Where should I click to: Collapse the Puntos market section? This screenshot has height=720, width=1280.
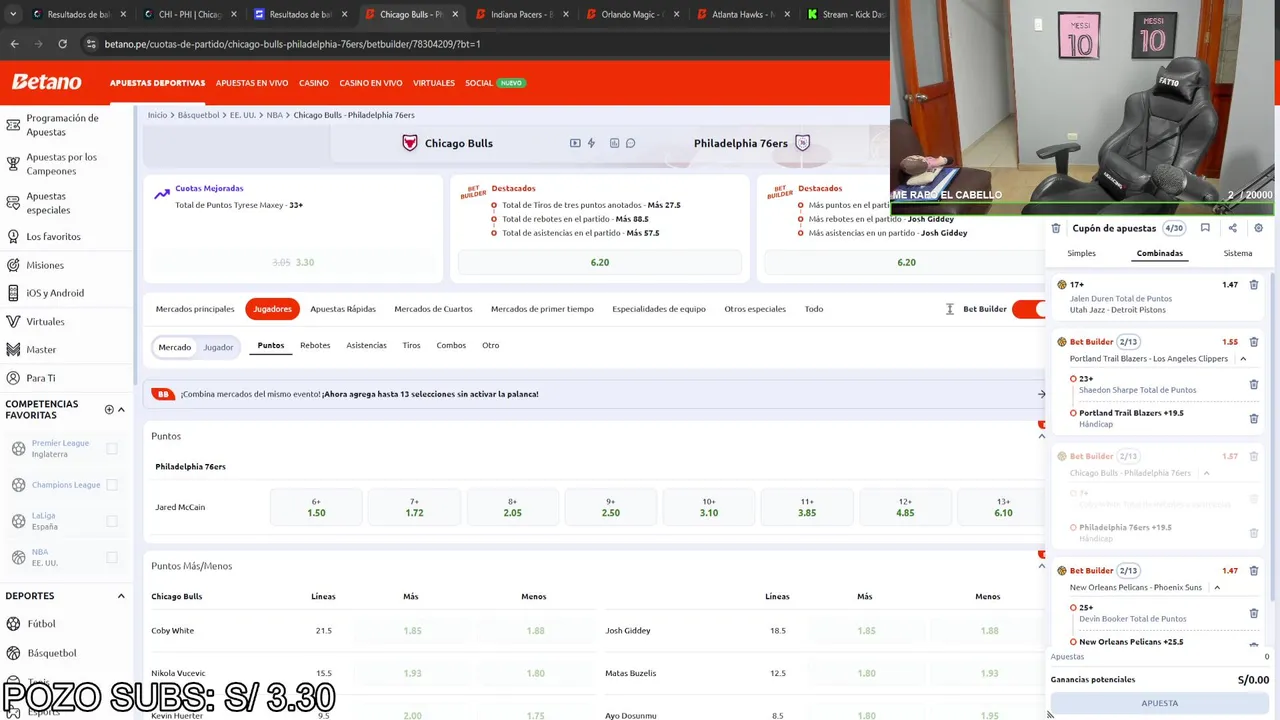1041,436
